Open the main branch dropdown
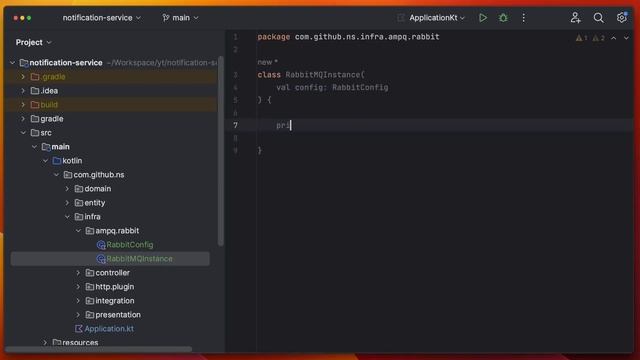 (180, 18)
